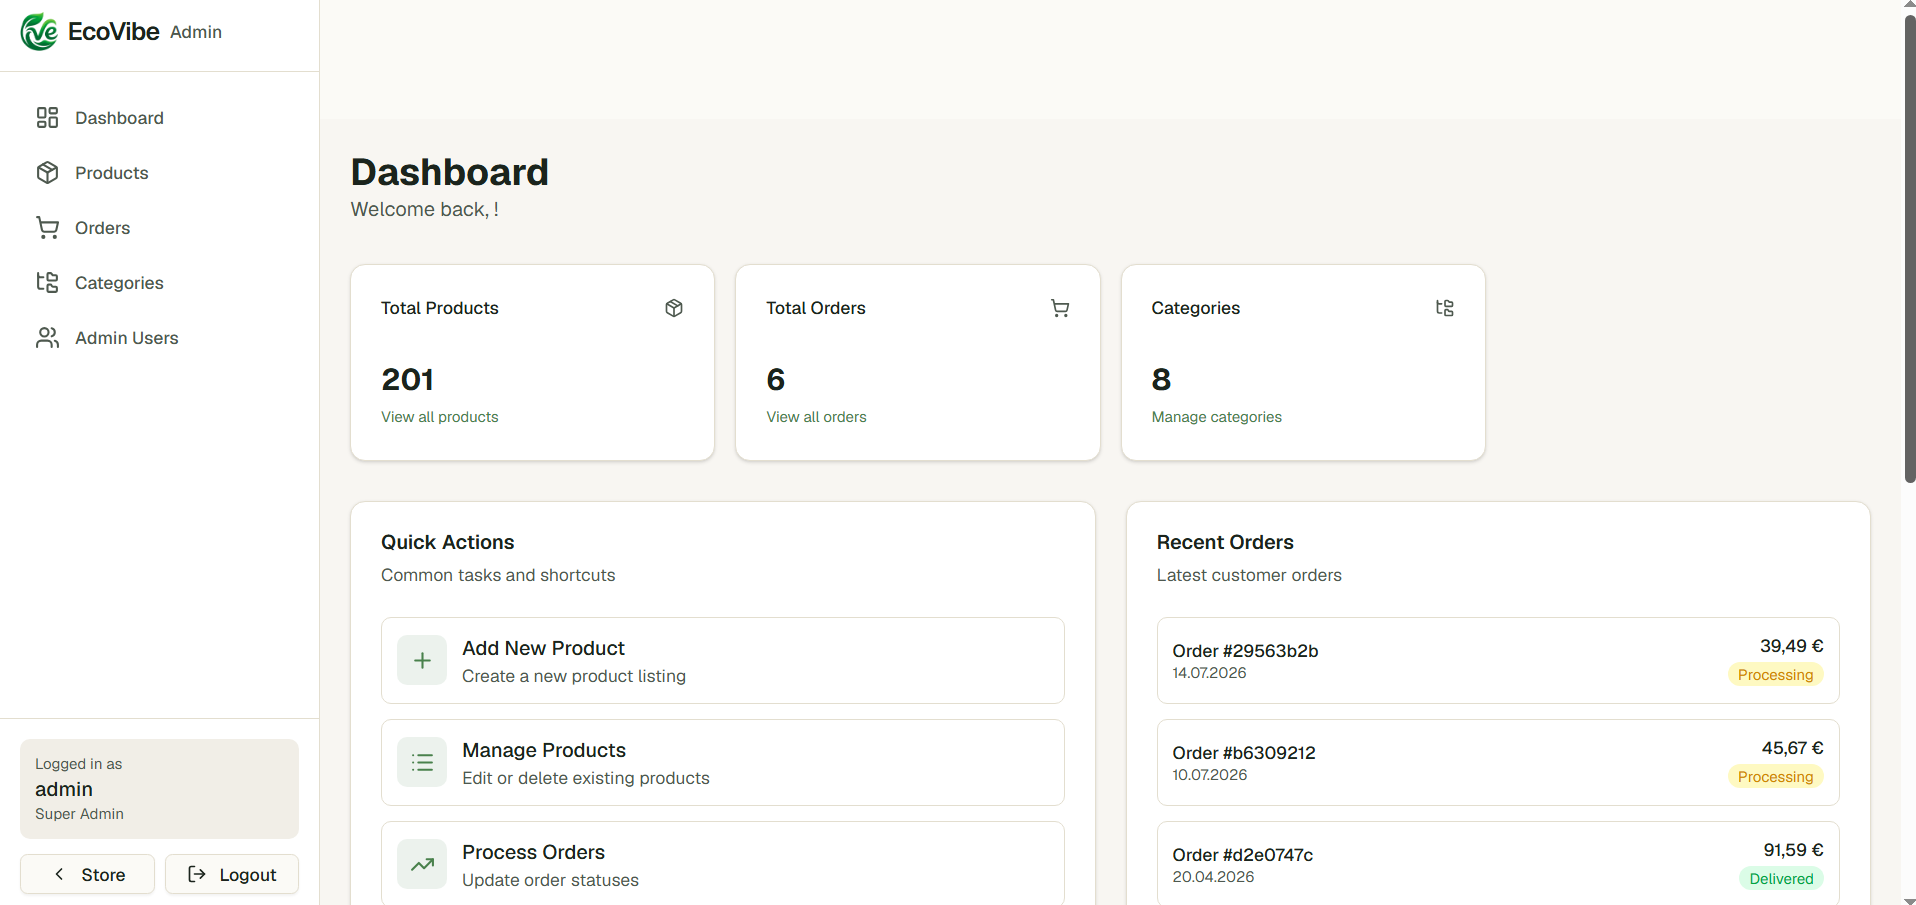Click the page vertical scrollbar thumb

coord(1909,248)
